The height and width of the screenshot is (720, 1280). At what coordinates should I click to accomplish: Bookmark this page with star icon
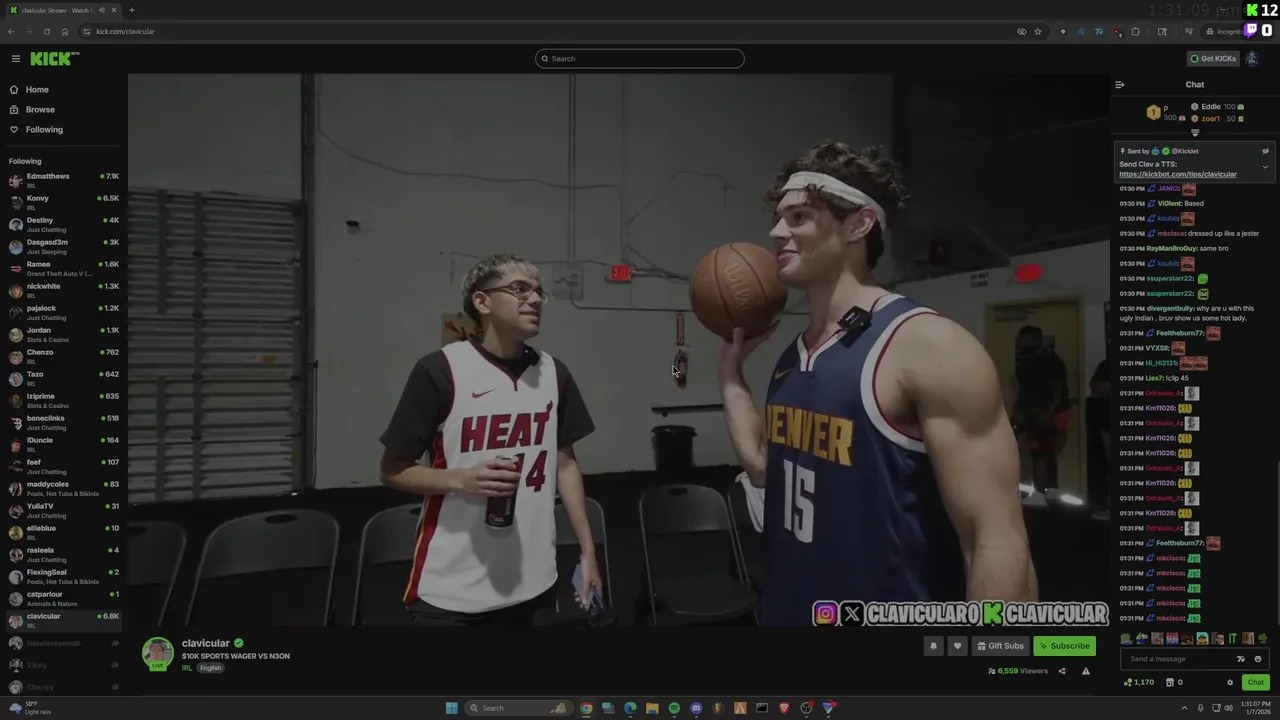(1038, 31)
